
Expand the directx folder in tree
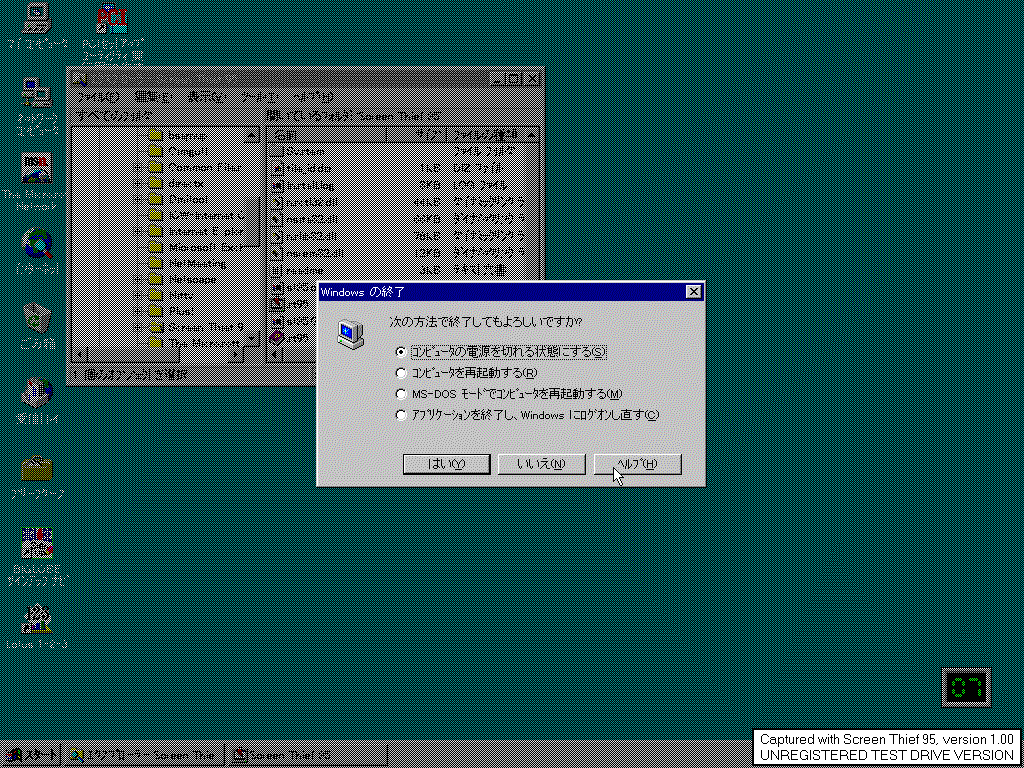coord(138,184)
